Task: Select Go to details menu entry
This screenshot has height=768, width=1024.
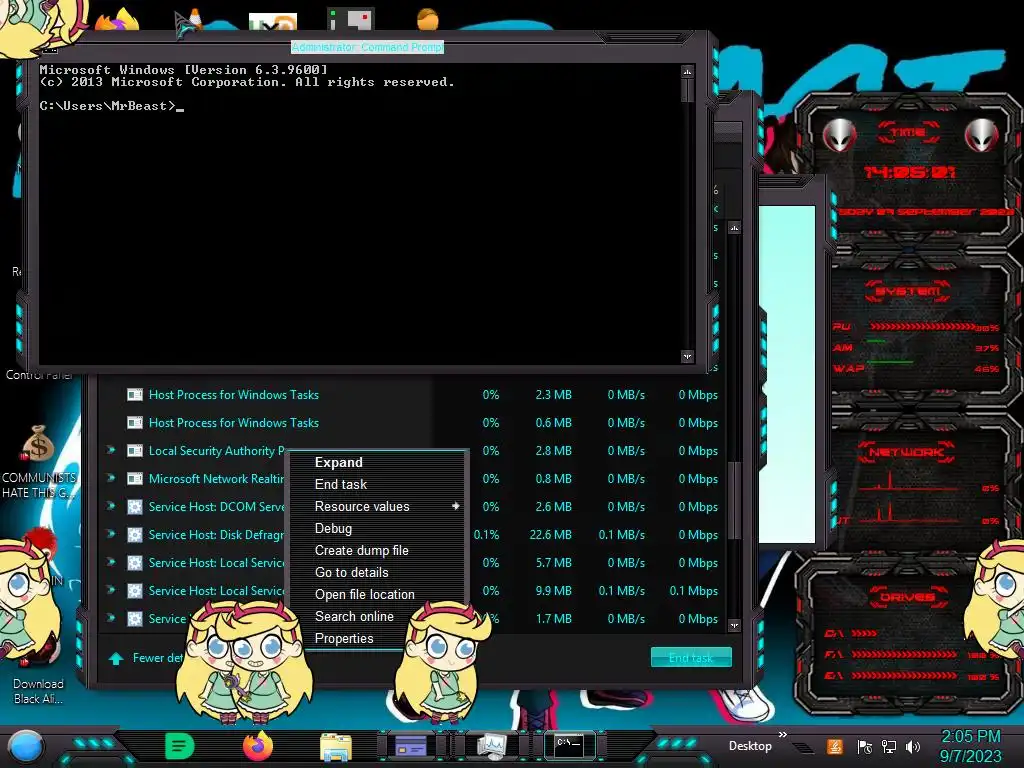Action: [378, 573]
